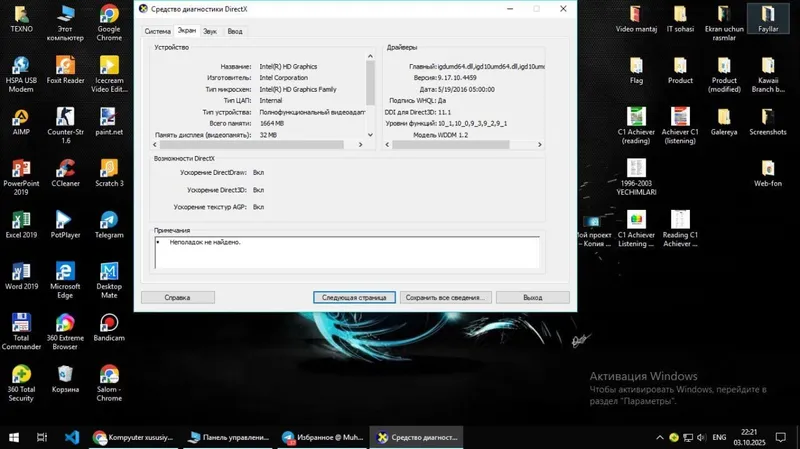Click device list scroll down arrow
Viewport: 800px width, 449px height.
[x=370, y=135]
